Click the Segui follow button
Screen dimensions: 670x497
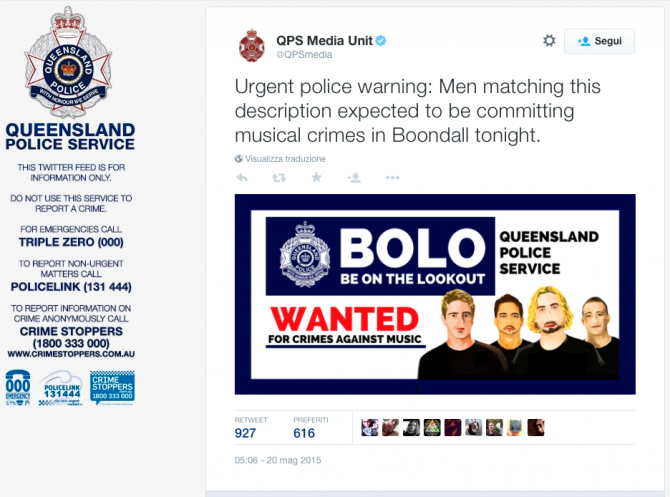coord(599,41)
